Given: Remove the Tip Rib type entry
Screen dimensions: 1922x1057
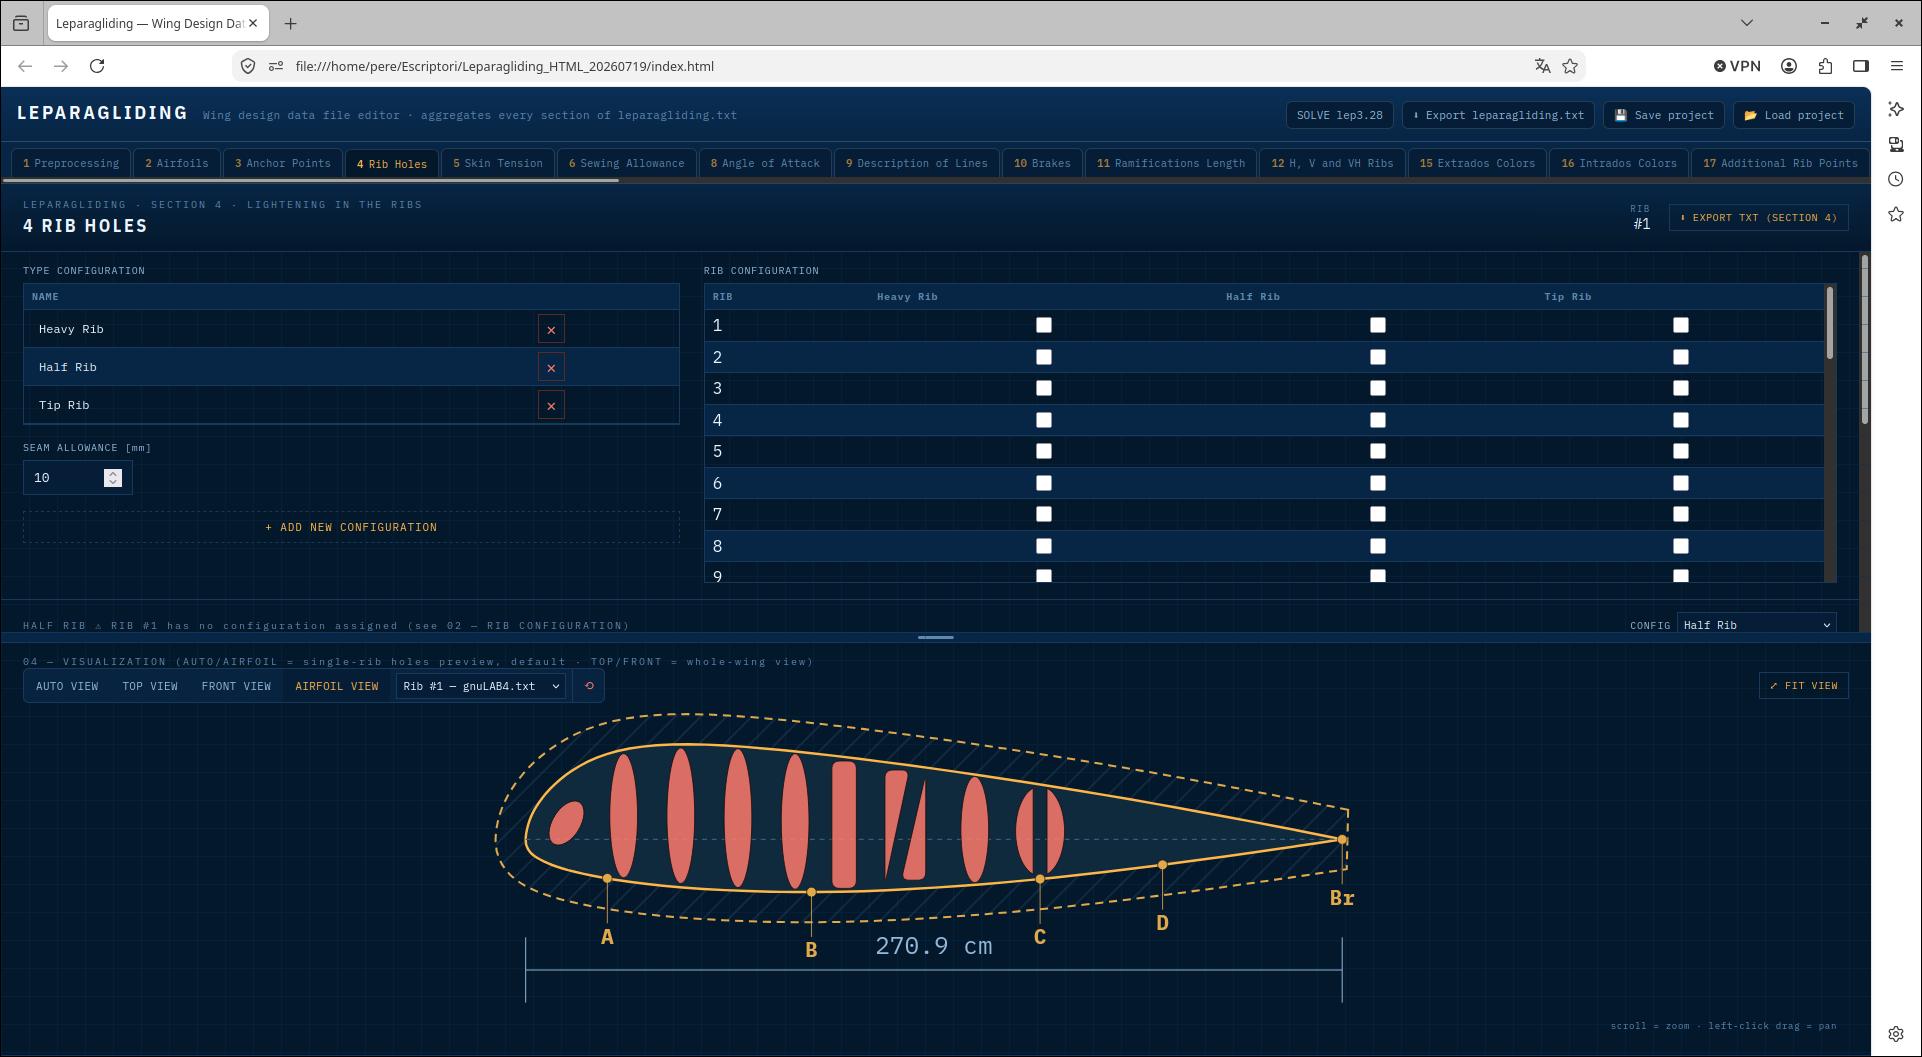Looking at the screenshot, I should click(551, 405).
